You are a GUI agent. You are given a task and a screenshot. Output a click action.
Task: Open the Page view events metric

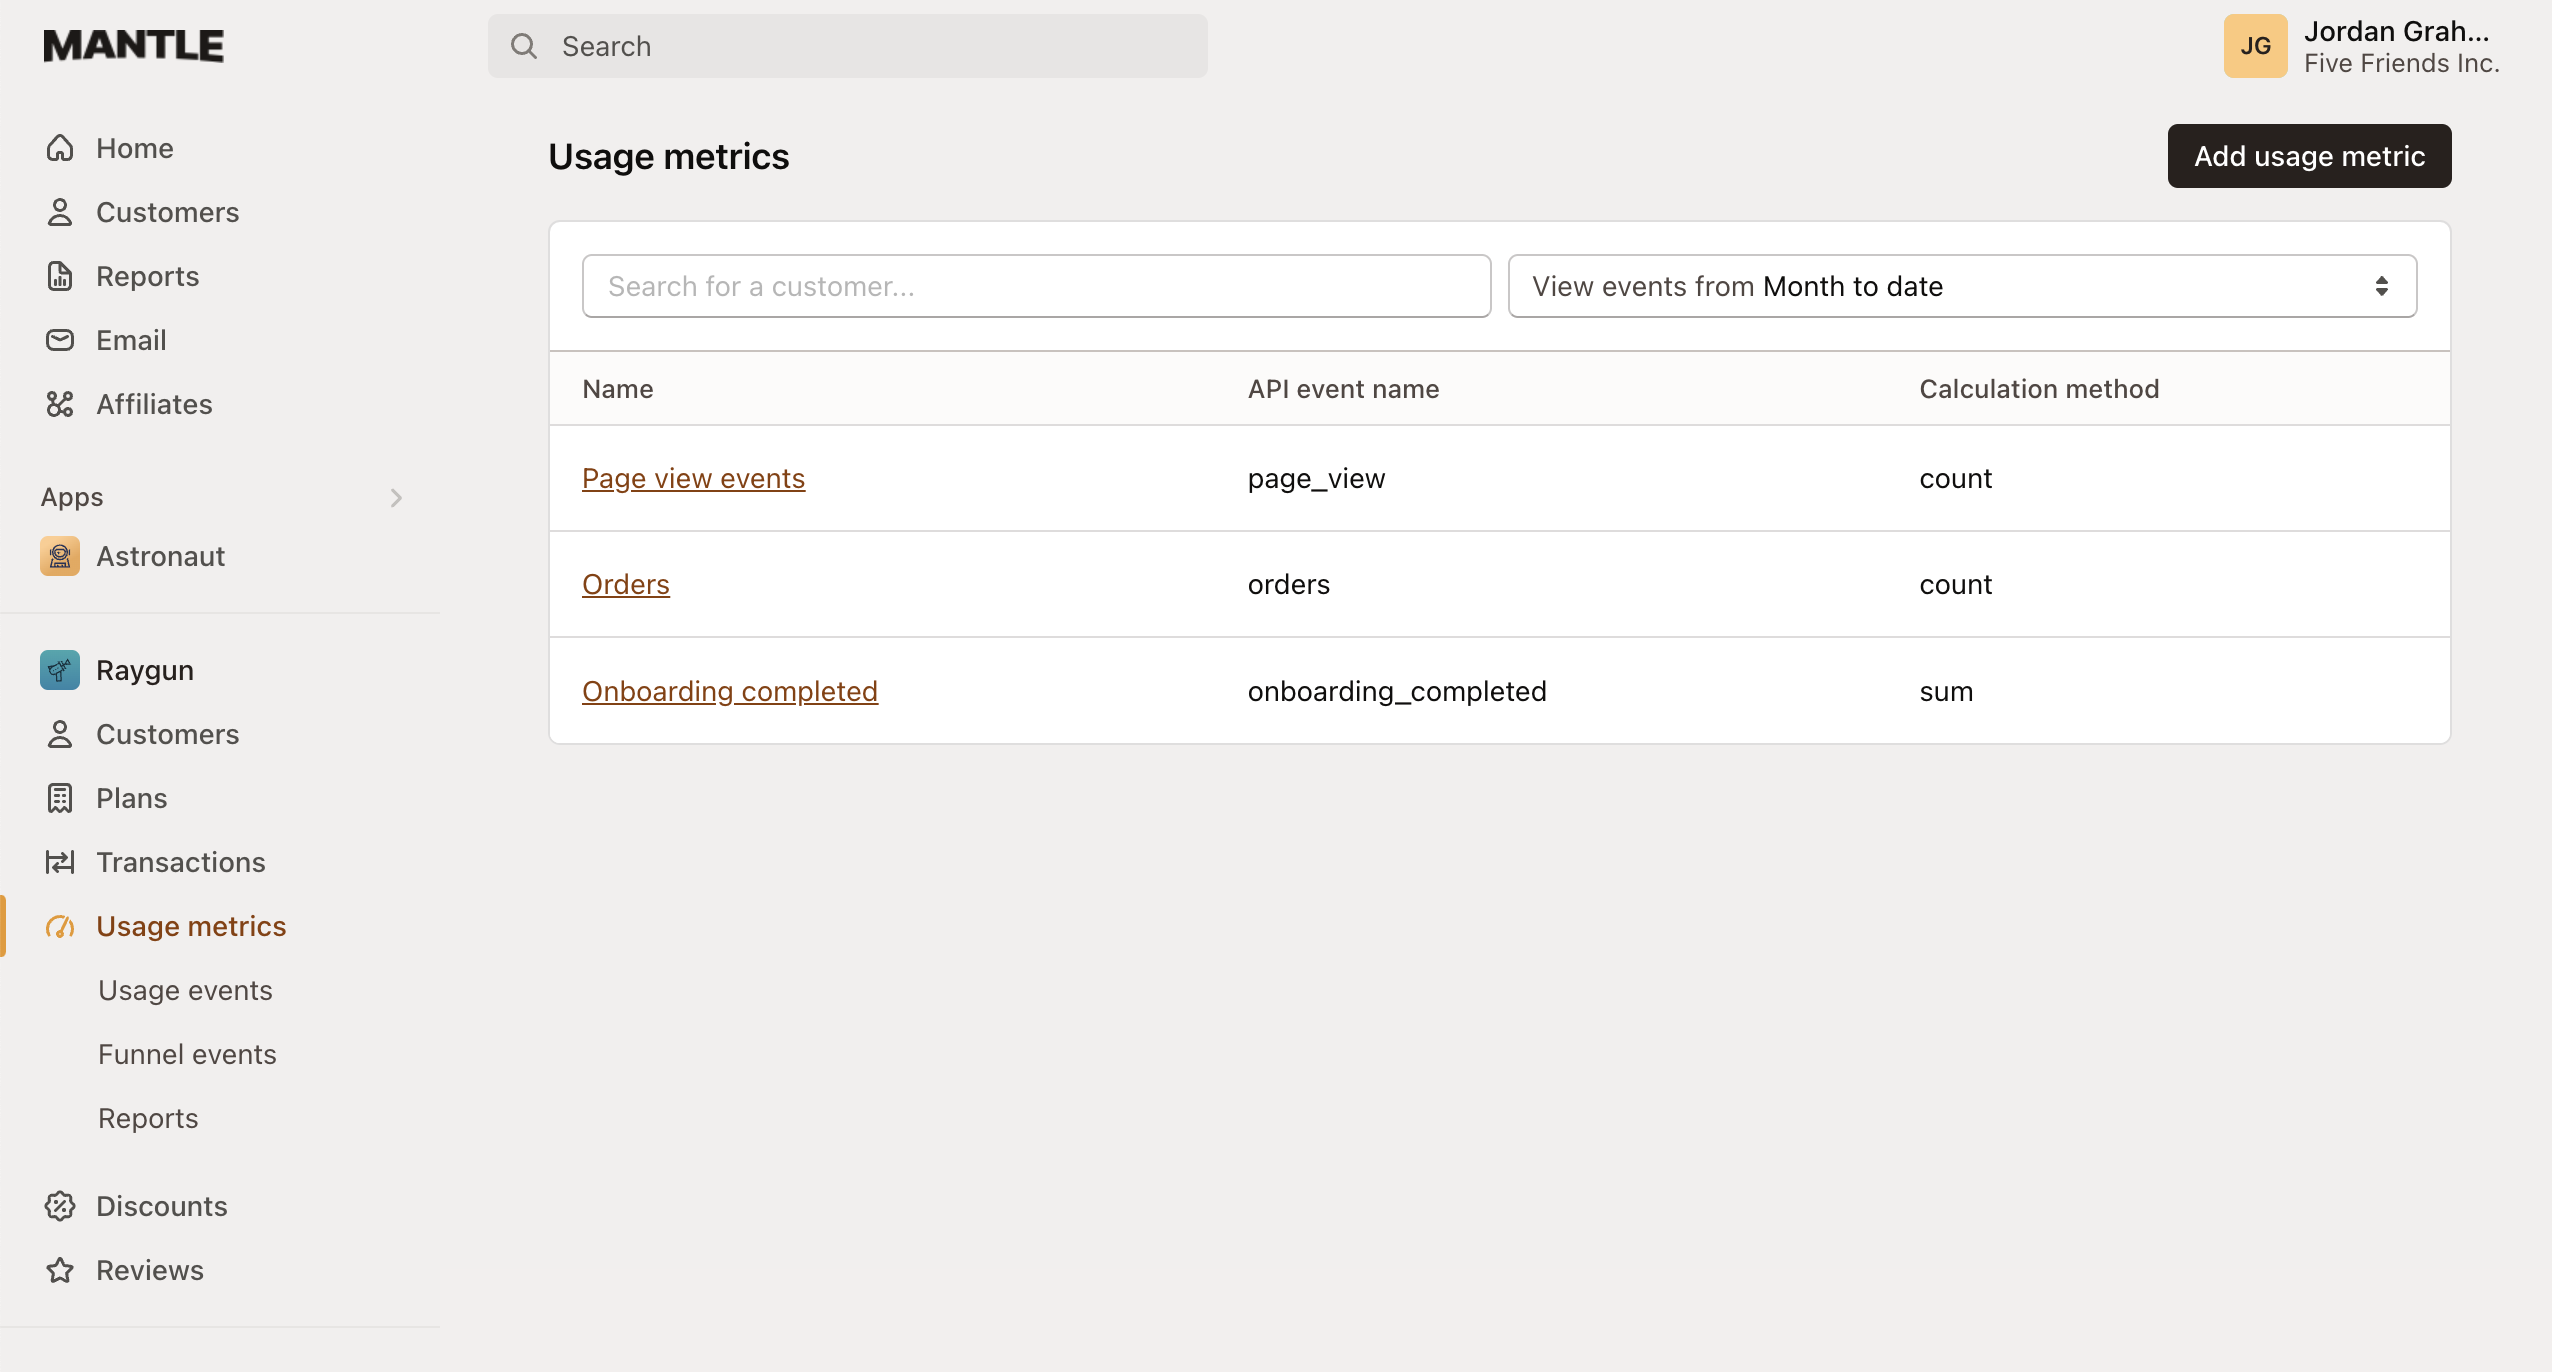pyautogui.click(x=693, y=478)
